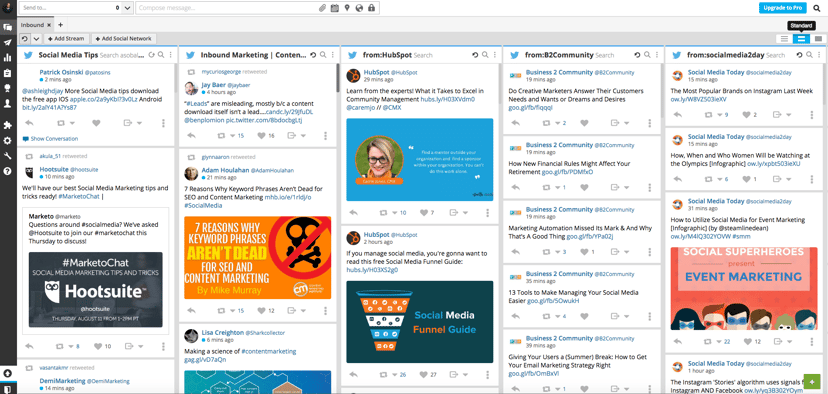
Task: Open the Publisher paper-plane icon in sidebar
Action: (x=7, y=42)
